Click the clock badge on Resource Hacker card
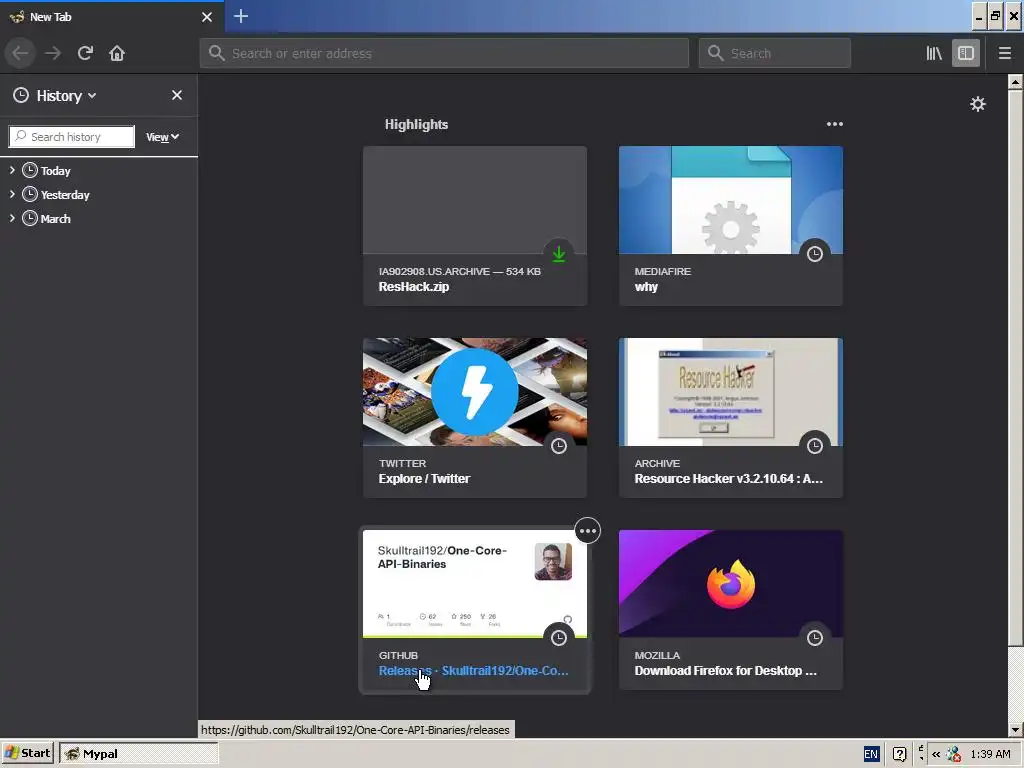 coord(814,446)
